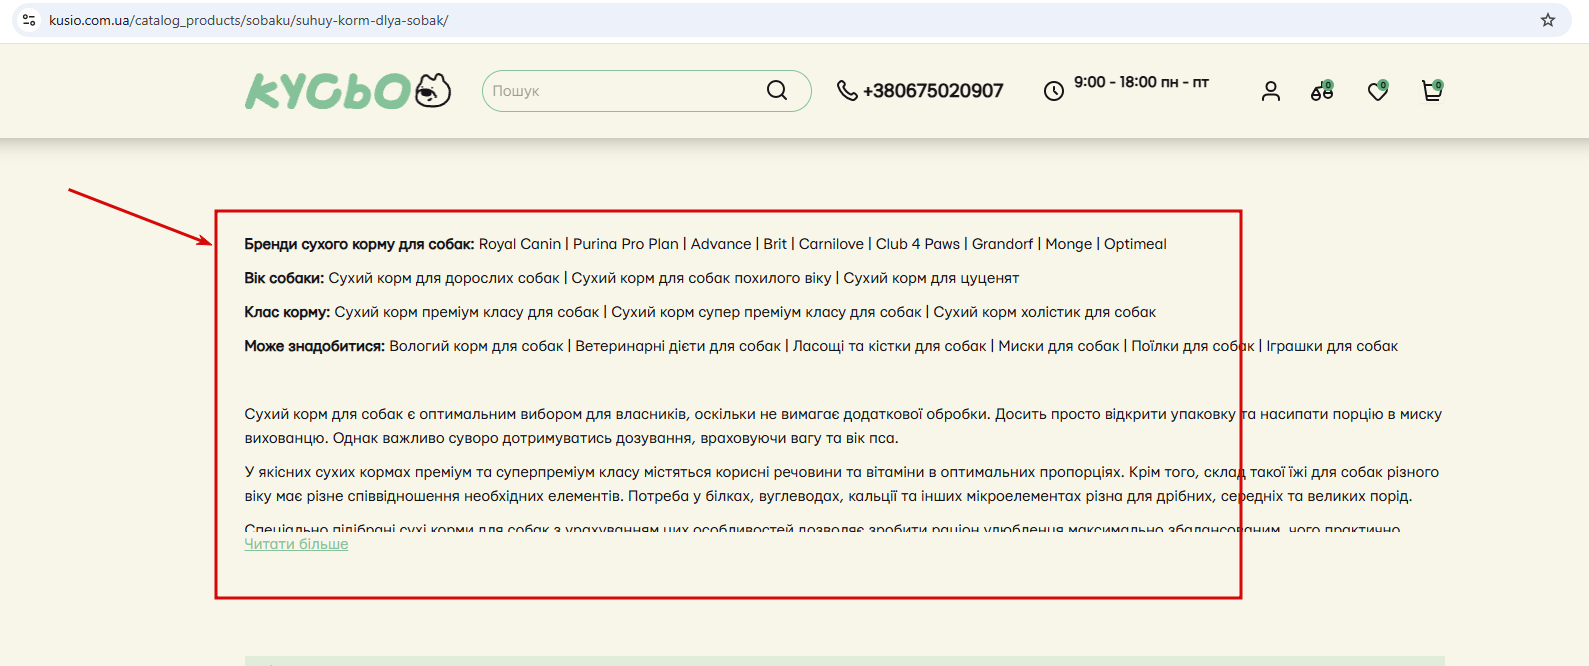1589x666 pixels.
Task: Open the Monge brand link
Action: 1069,244
